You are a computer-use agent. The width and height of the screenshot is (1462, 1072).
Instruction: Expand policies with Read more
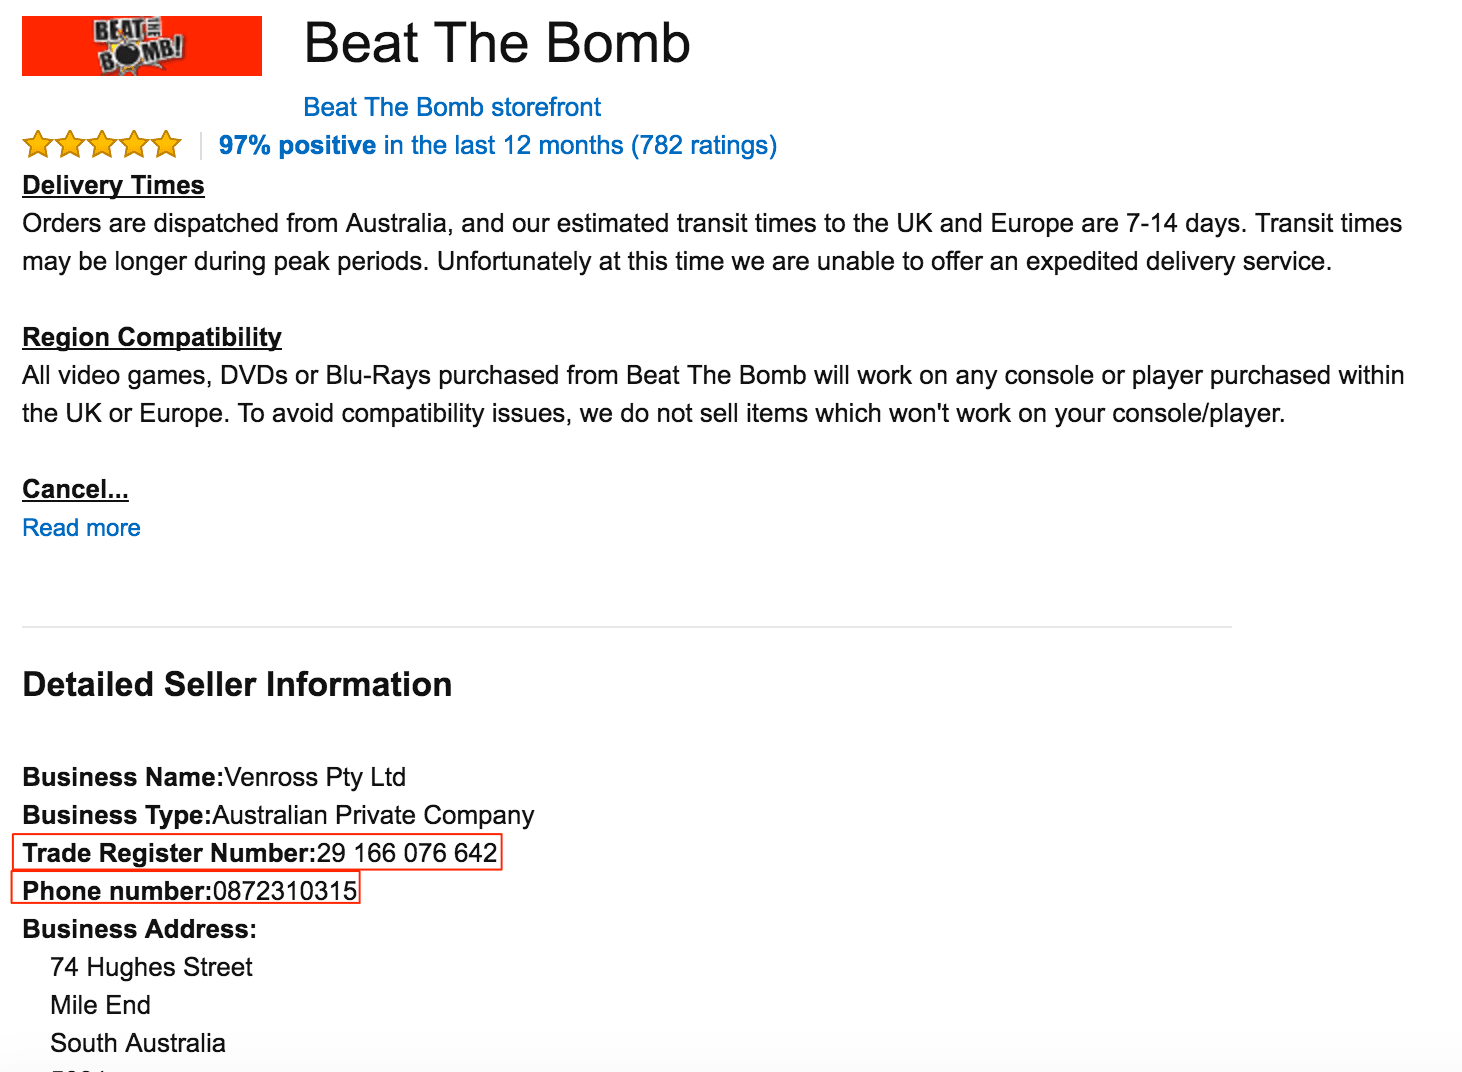point(81,528)
